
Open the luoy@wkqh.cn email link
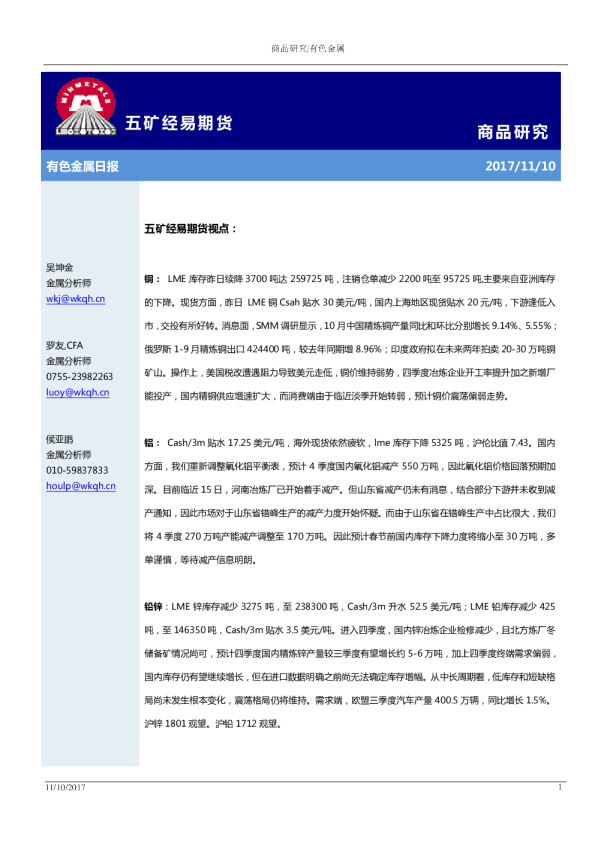(77, 392)
